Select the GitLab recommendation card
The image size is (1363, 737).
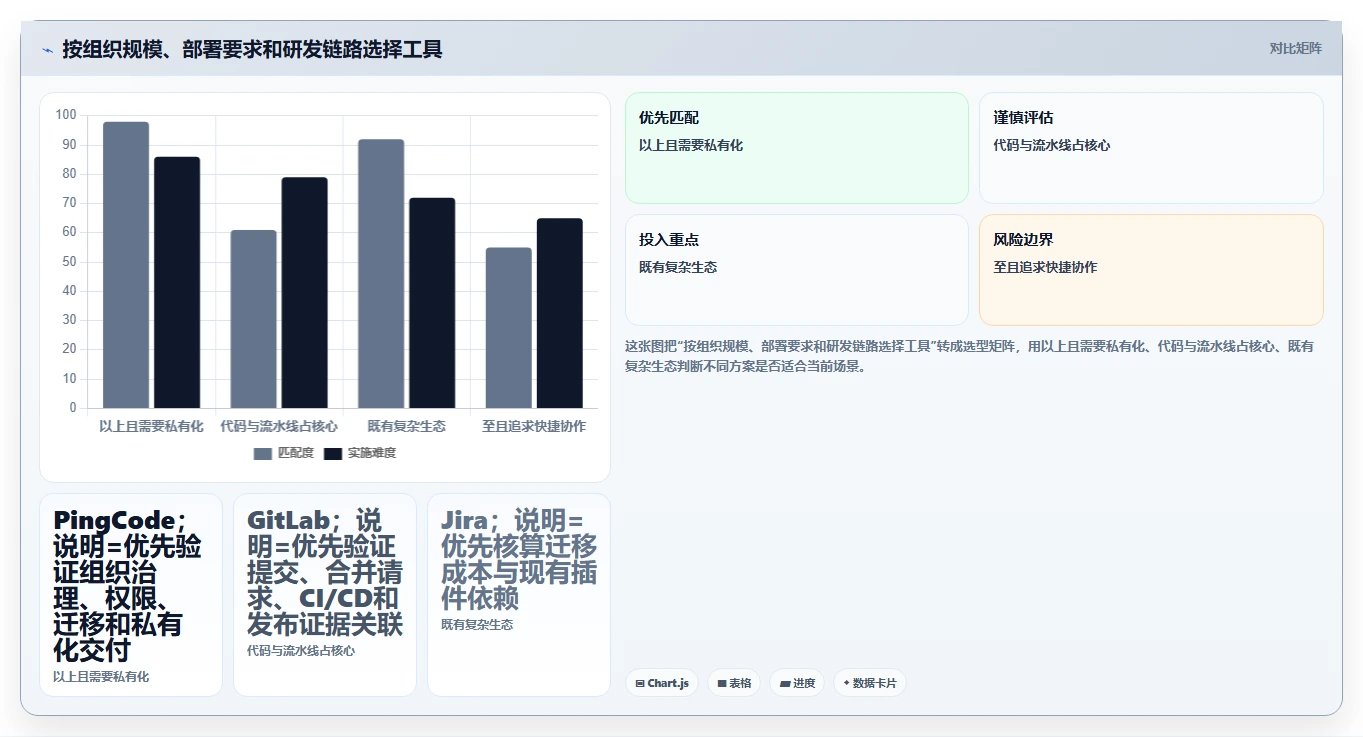coord(325,595)
